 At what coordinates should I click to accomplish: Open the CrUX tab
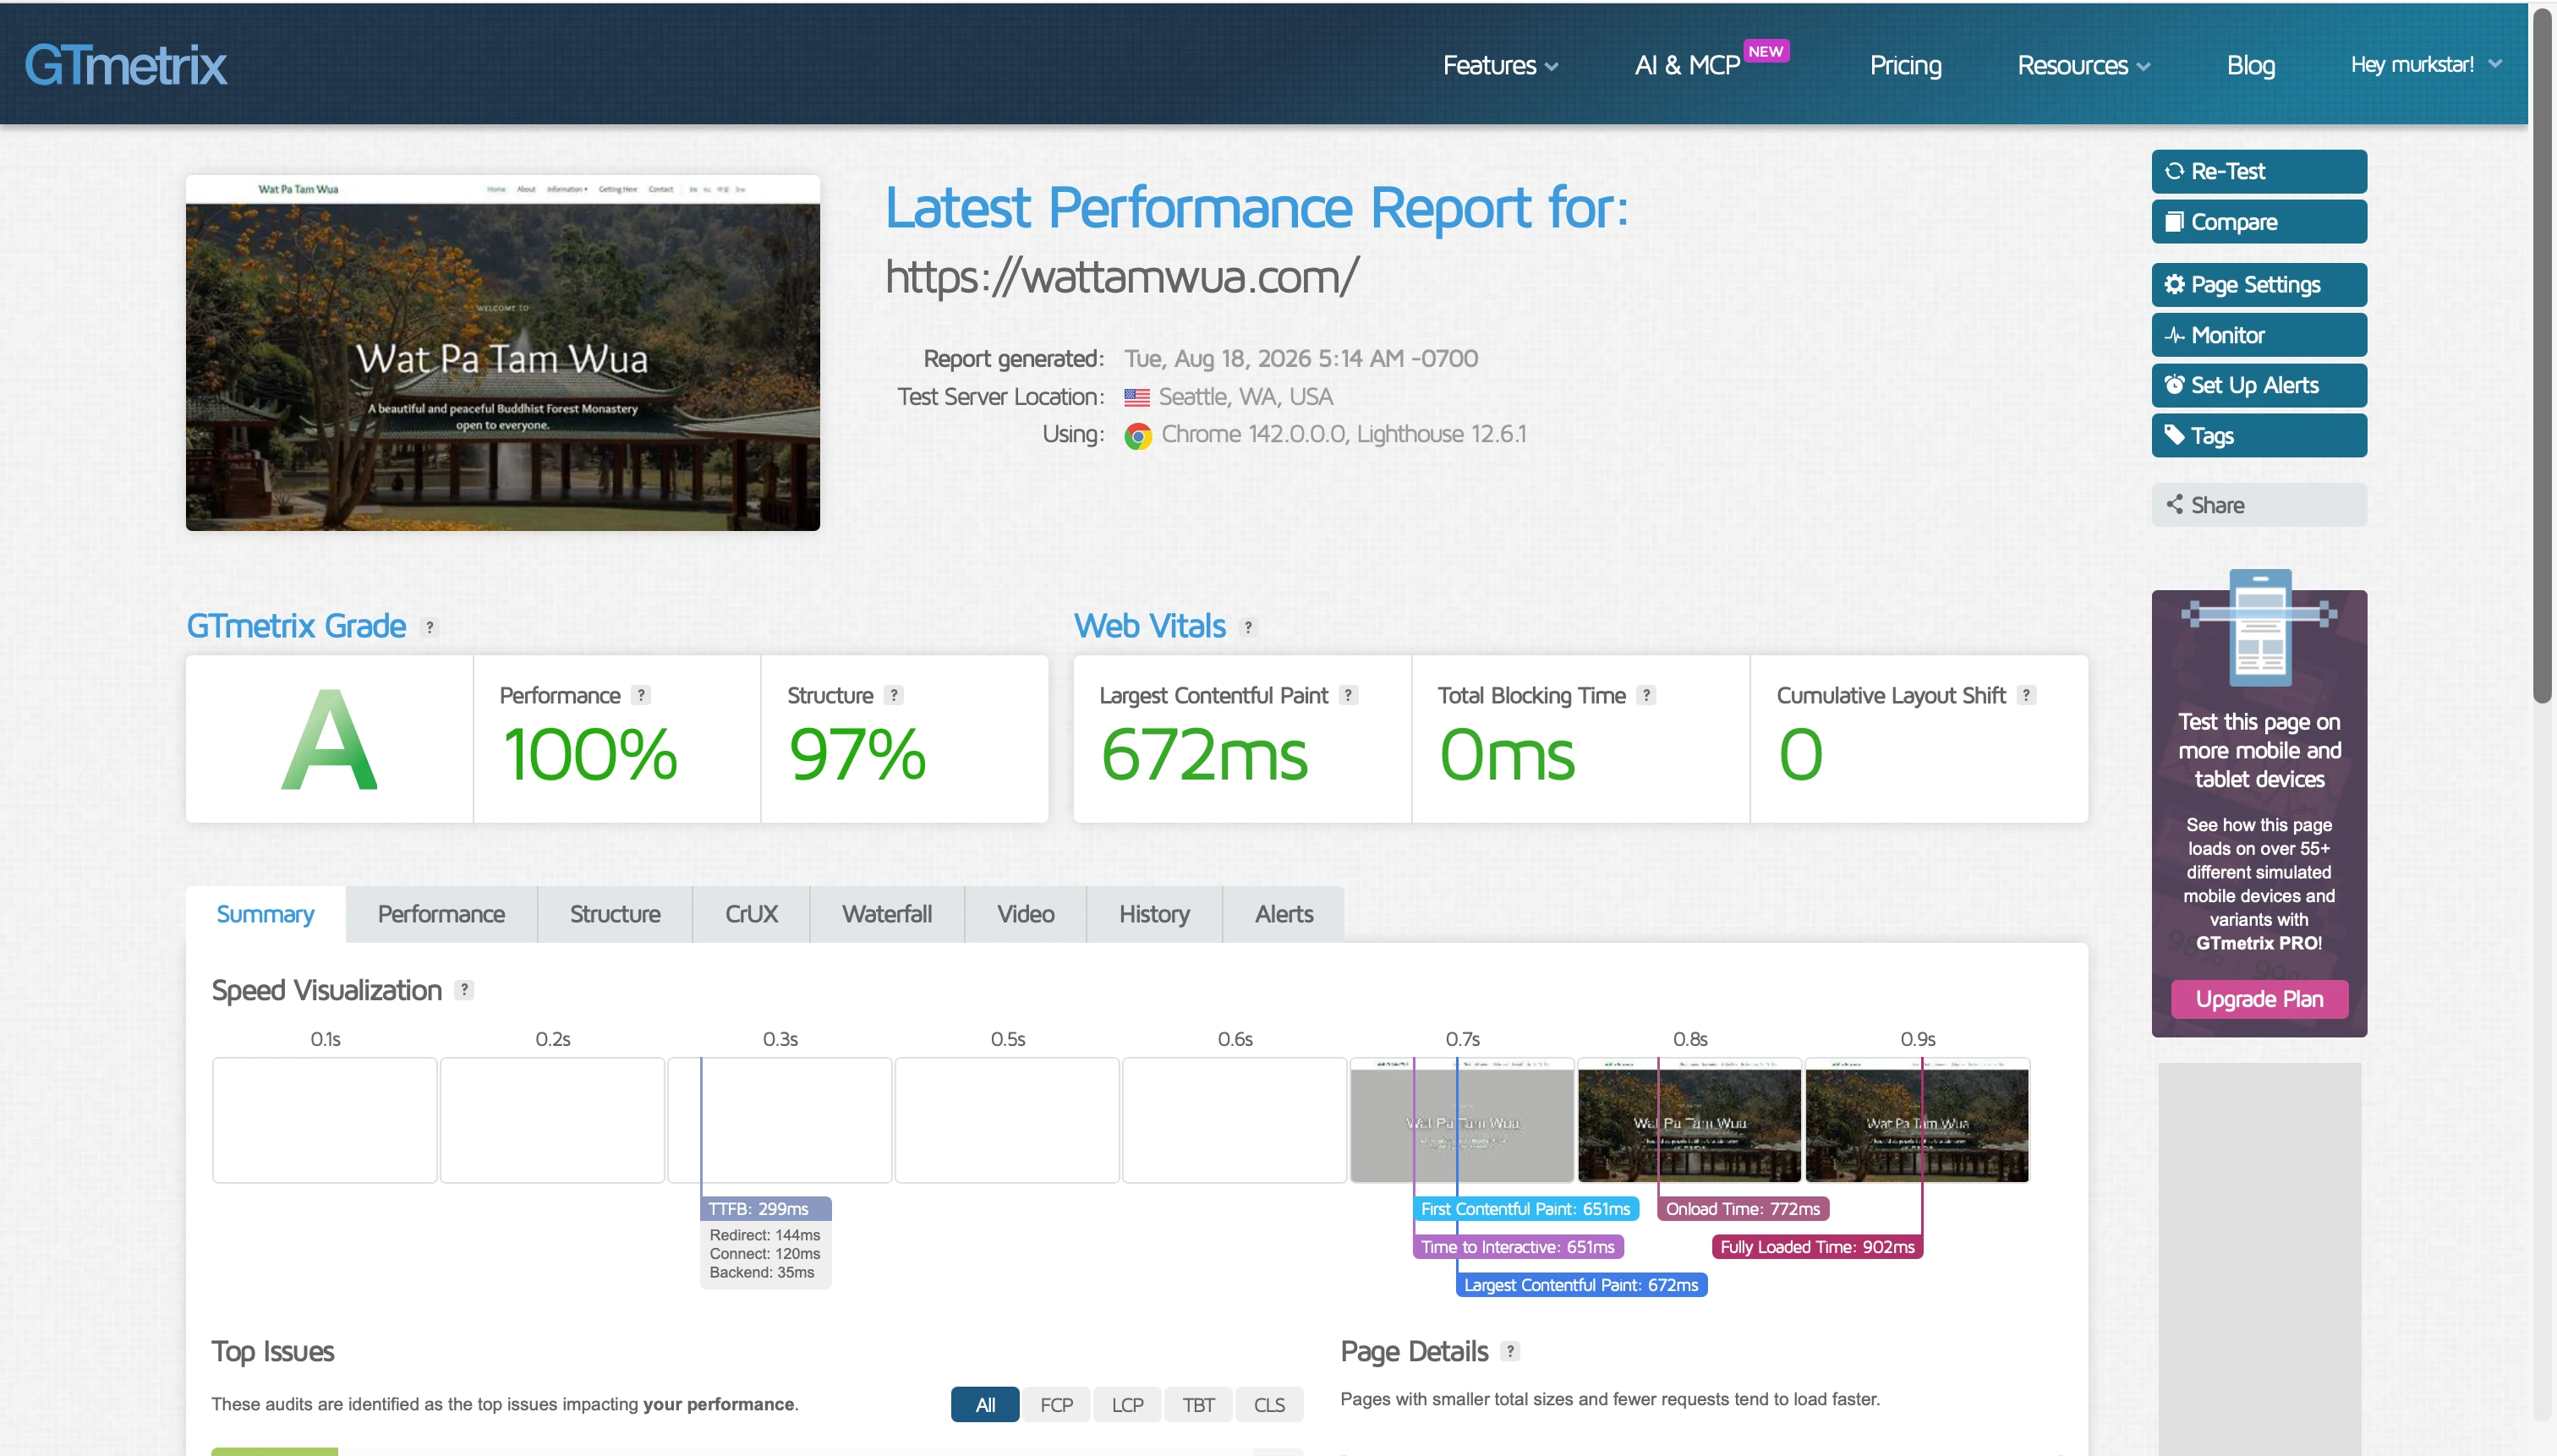(751, 914)
